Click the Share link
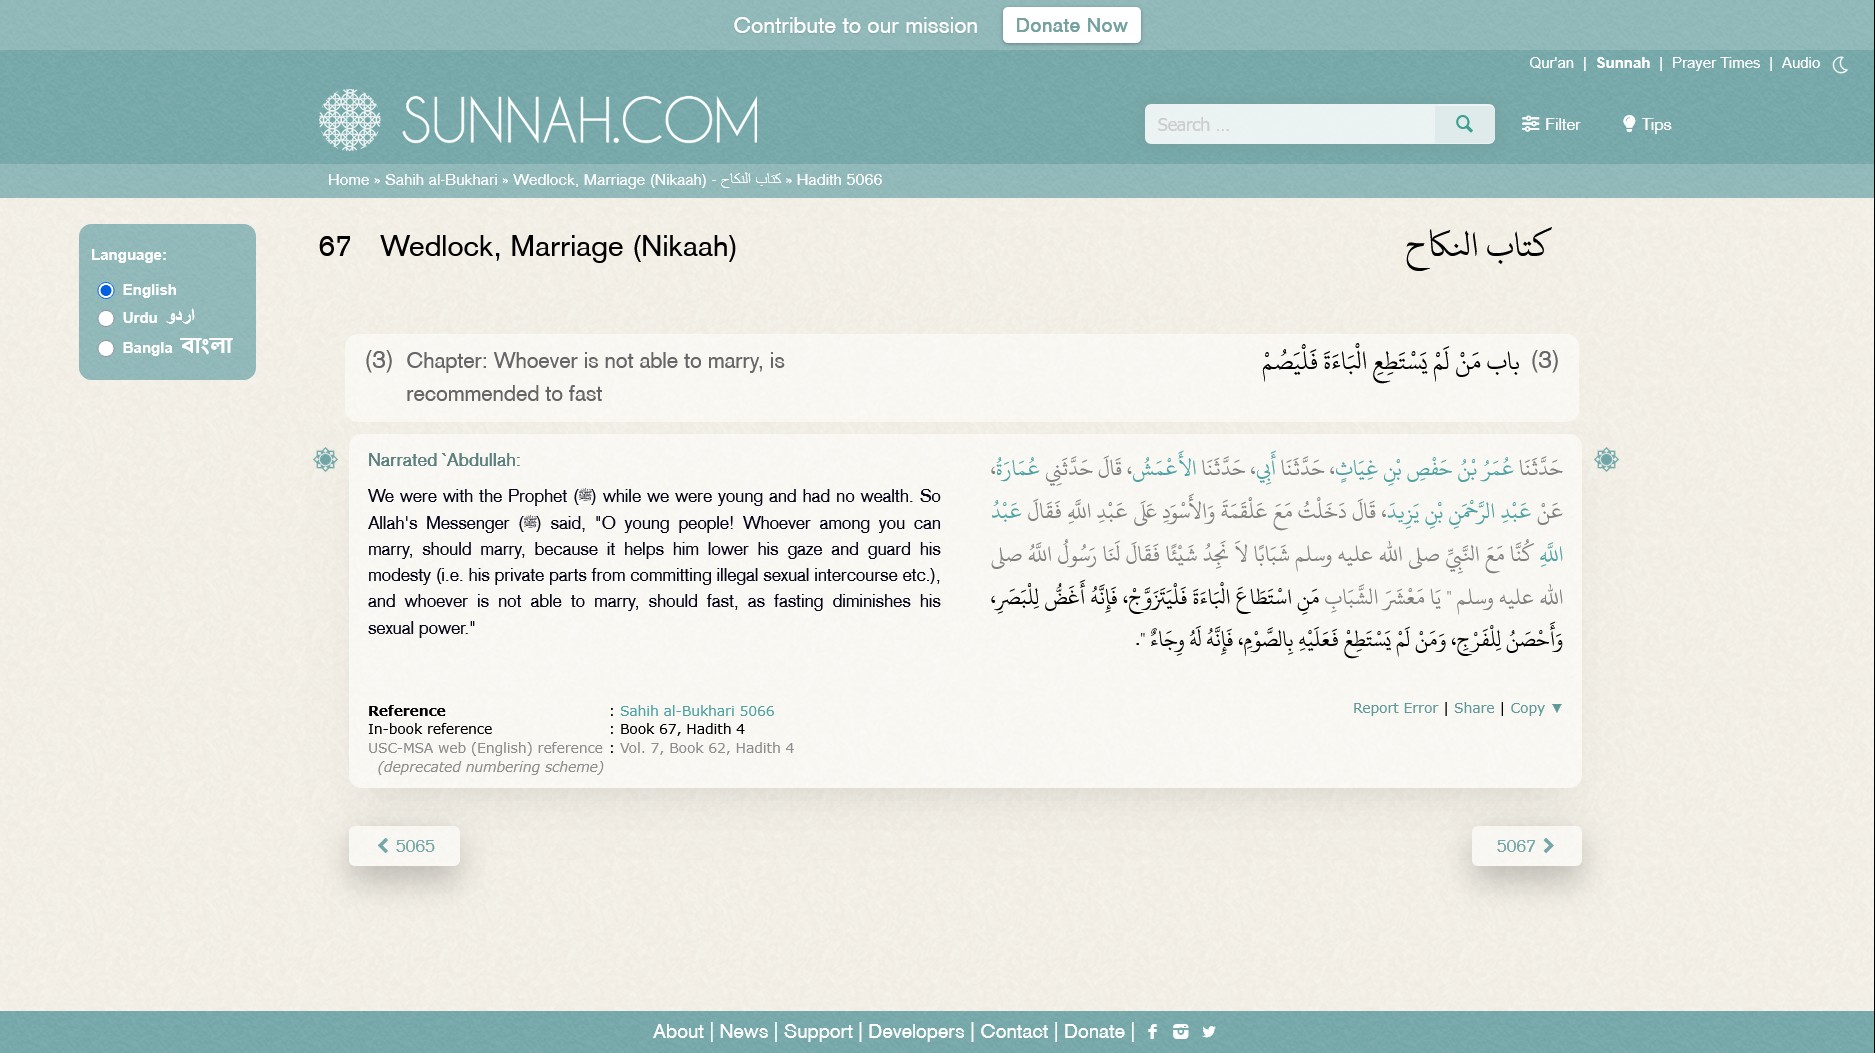 pos(1474,708)
